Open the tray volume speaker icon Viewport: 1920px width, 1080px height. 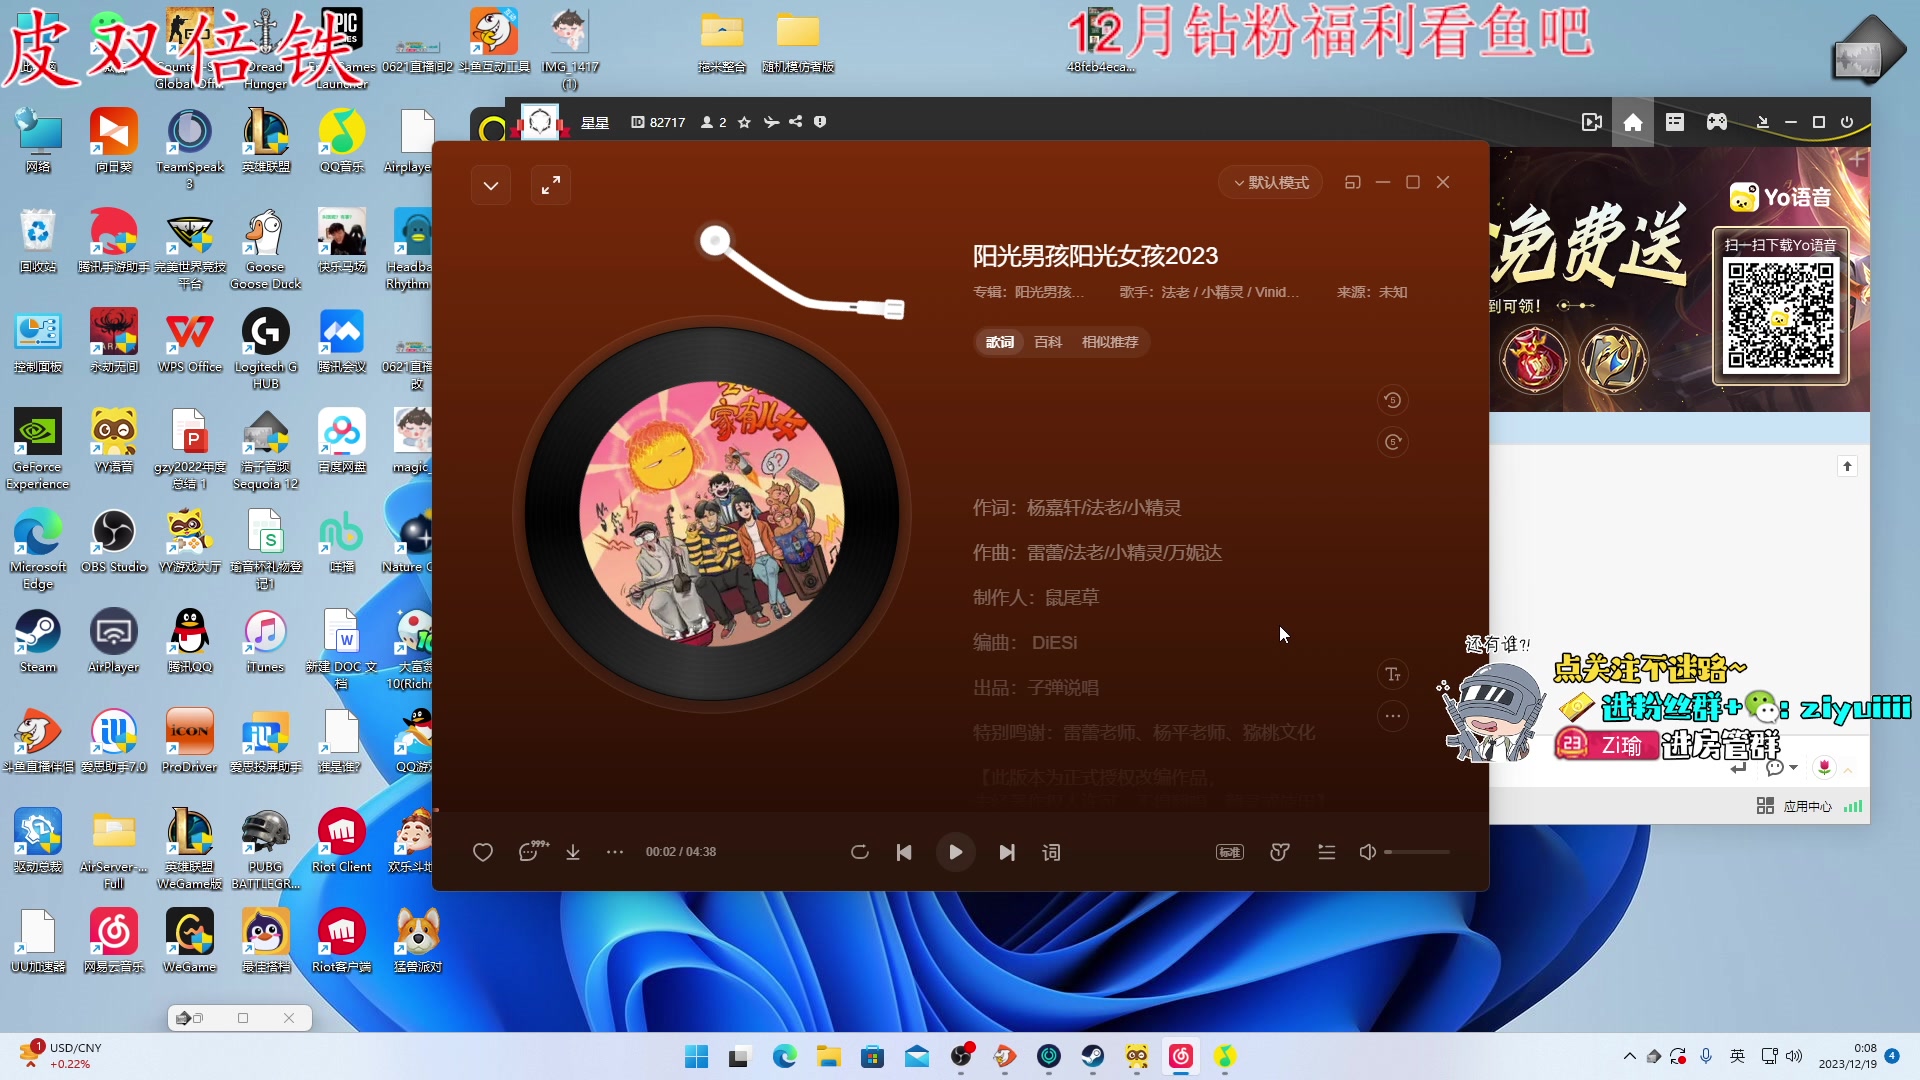[x=1794, y=1056]
